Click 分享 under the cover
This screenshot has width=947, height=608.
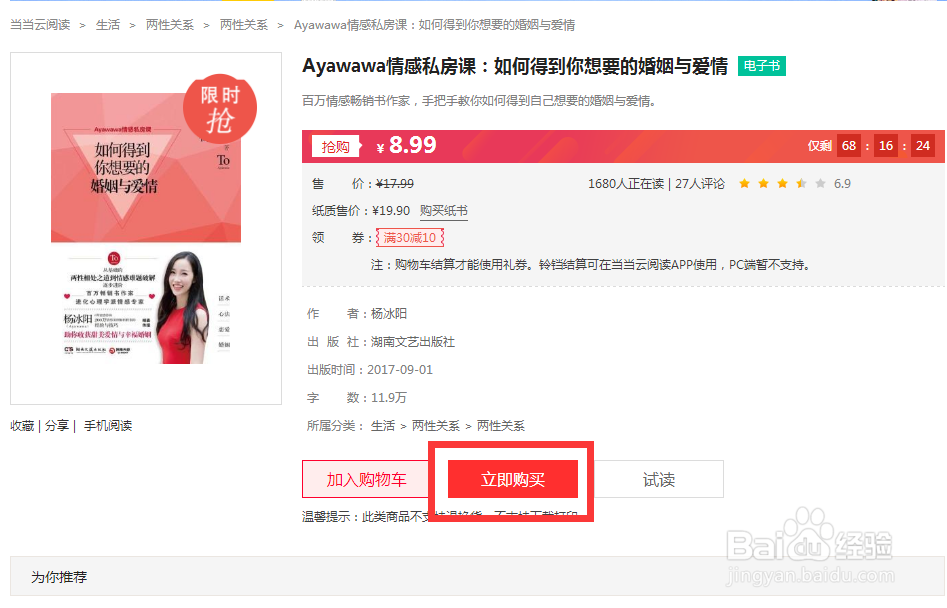tap(57, 426)
